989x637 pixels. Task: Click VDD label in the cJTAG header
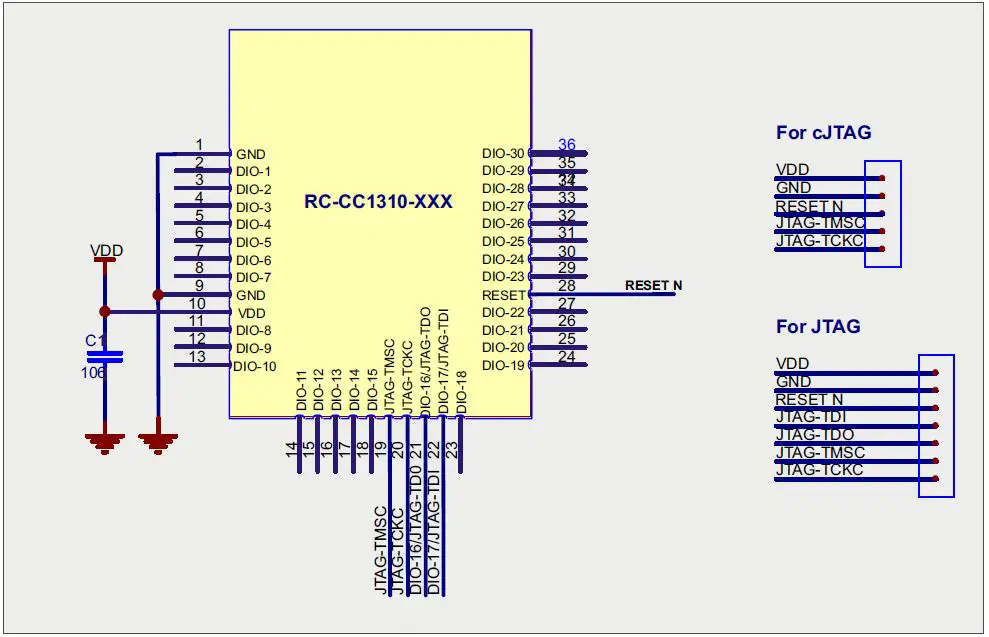coord(792,170)
